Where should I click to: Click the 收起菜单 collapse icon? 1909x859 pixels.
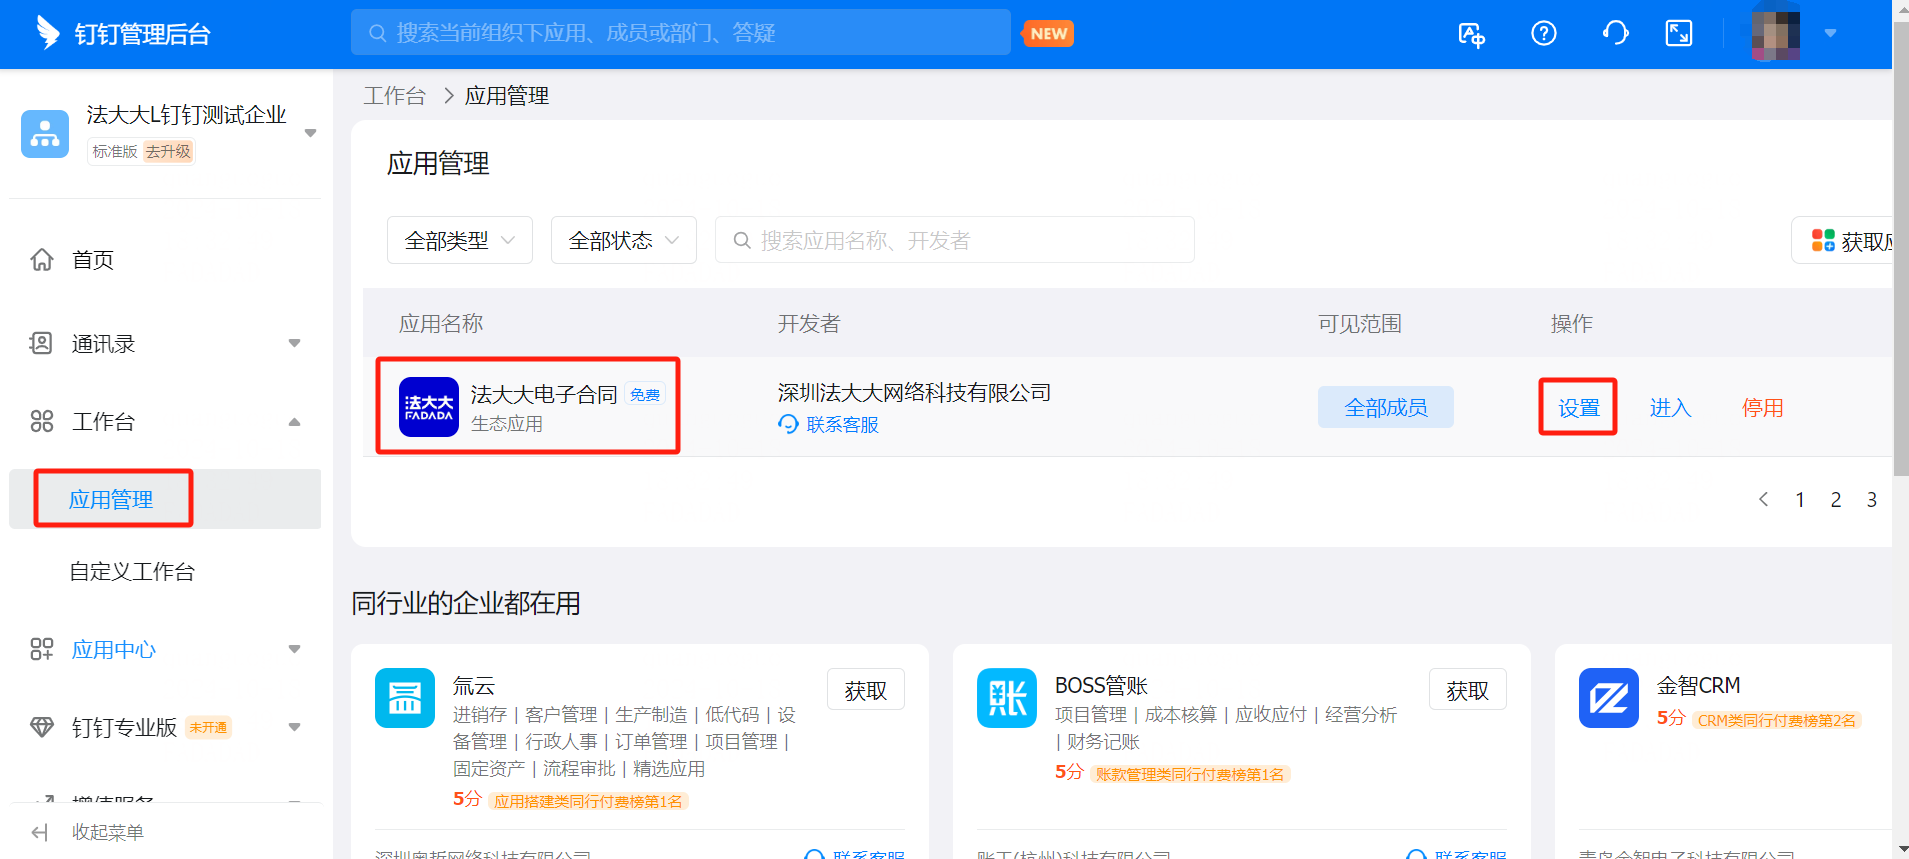pos(40,832)
